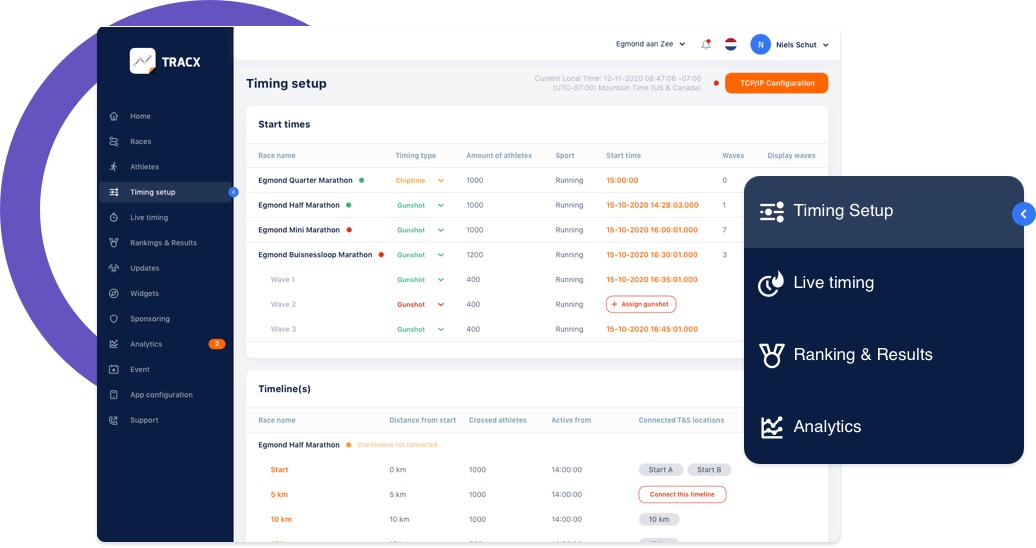This screenshot has width=1036, height=548.
Task: Open the Widgets sidebar icon
Action: pyautogui.click(x=114, y=294)
